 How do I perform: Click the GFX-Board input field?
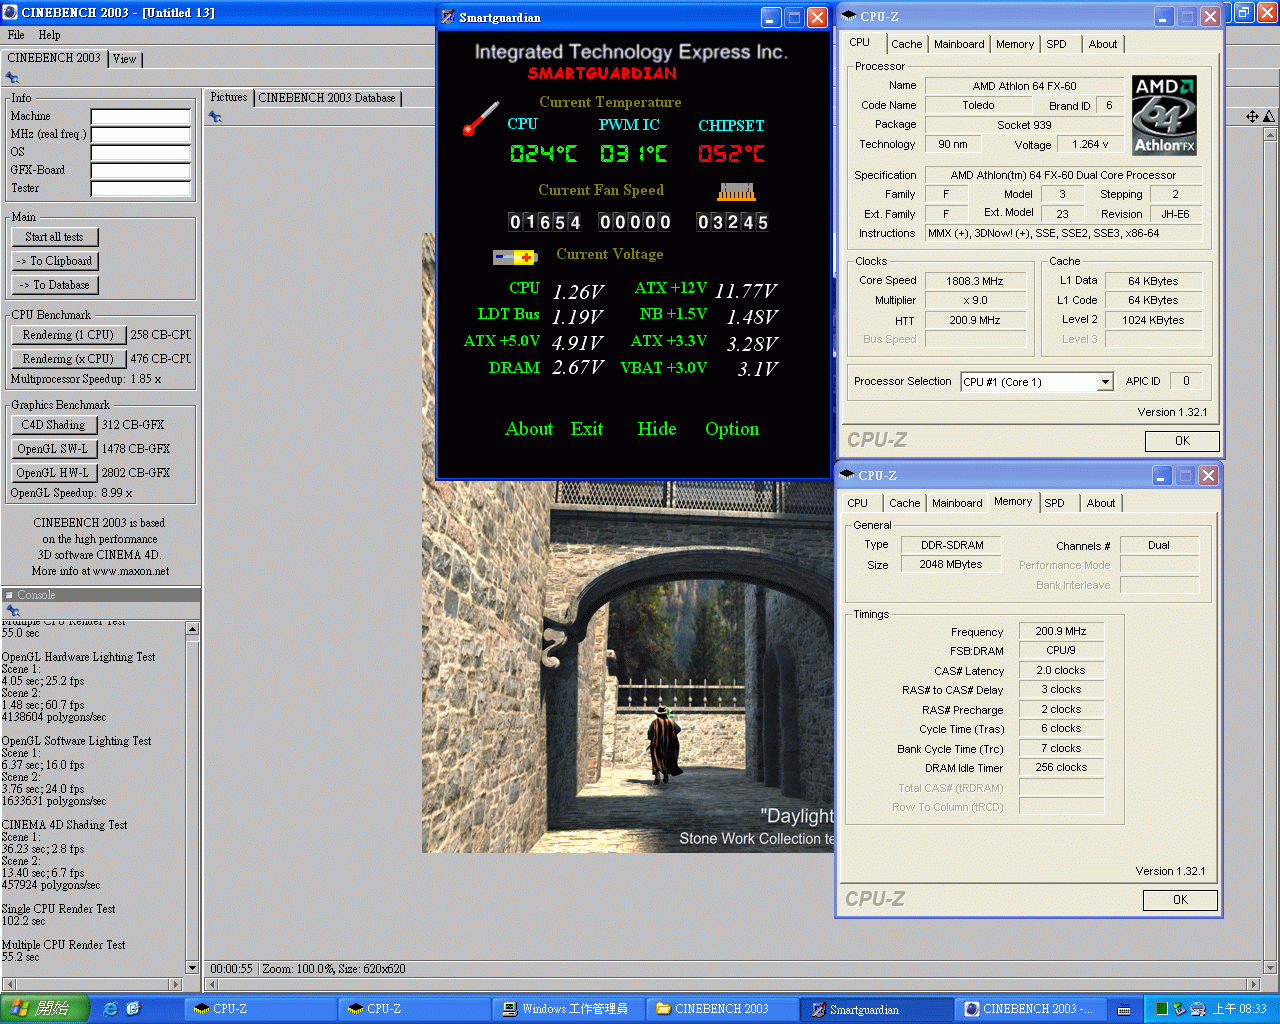[x=141, y=171]
